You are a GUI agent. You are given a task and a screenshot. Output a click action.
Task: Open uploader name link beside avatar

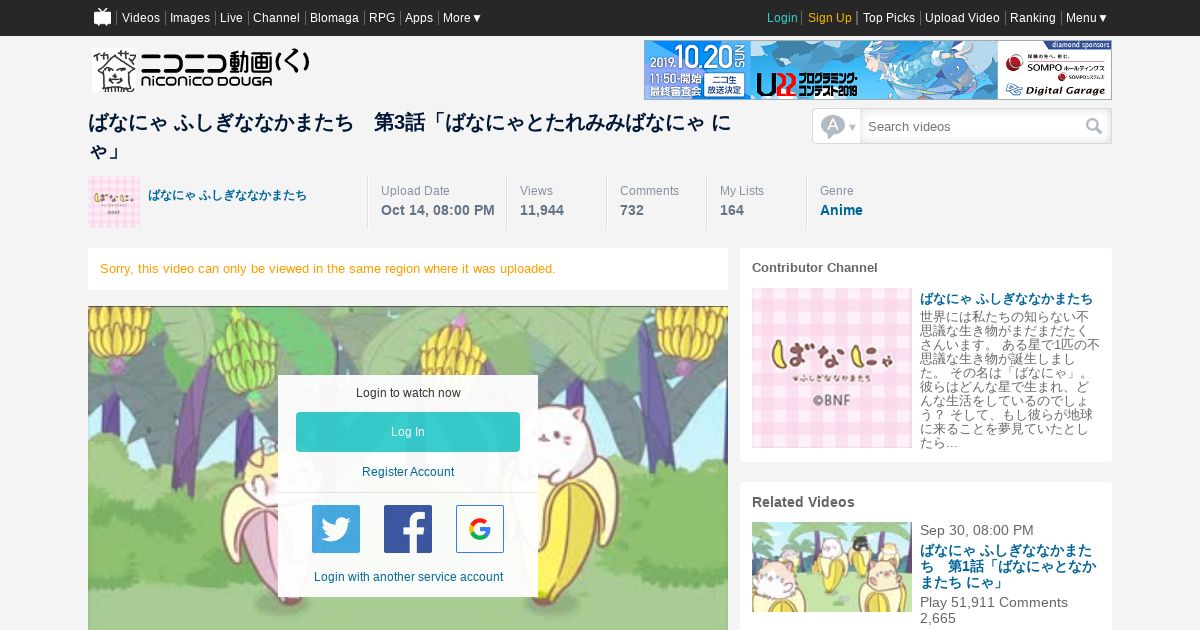click(228, 195)
